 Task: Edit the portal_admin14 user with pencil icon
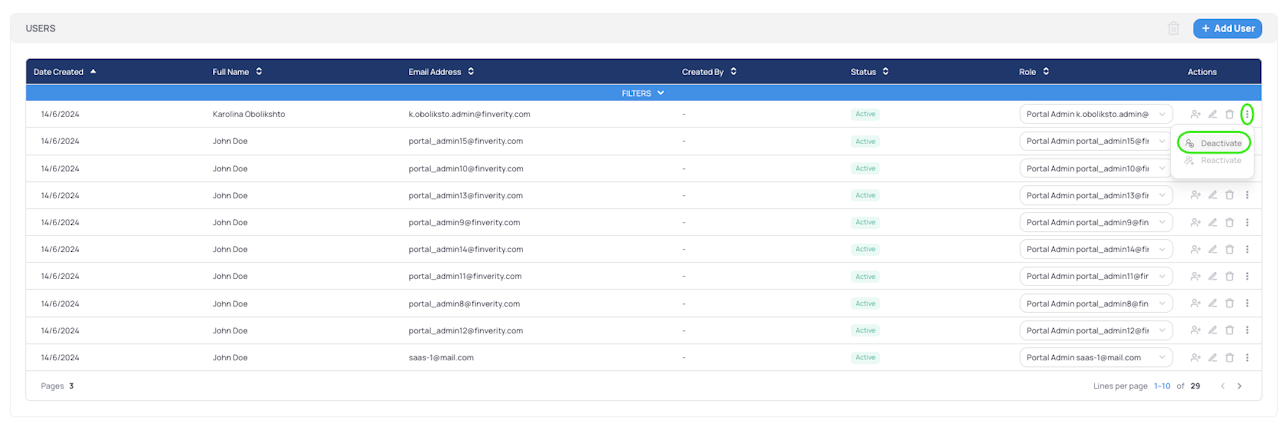(1212, 249)
